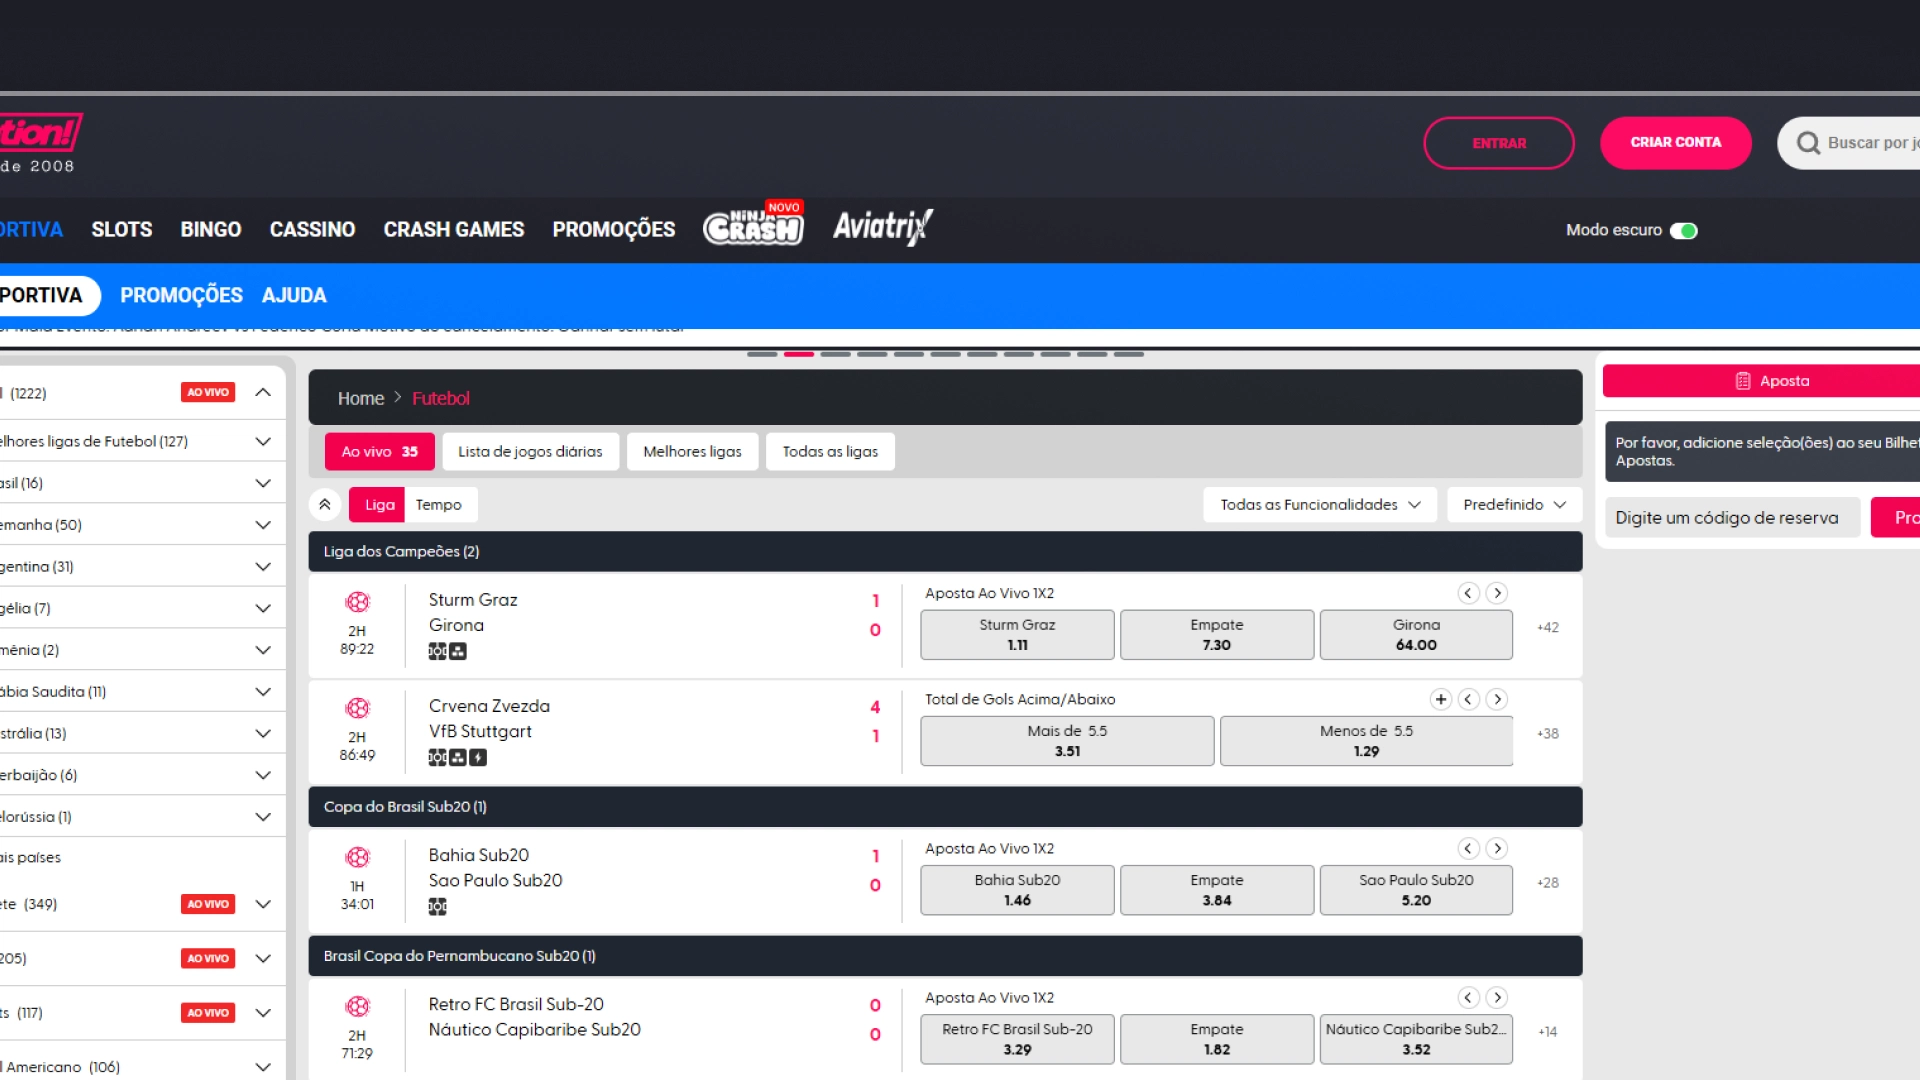
Task: Click AO VIVO badge next to (349)
Action: 208,904
